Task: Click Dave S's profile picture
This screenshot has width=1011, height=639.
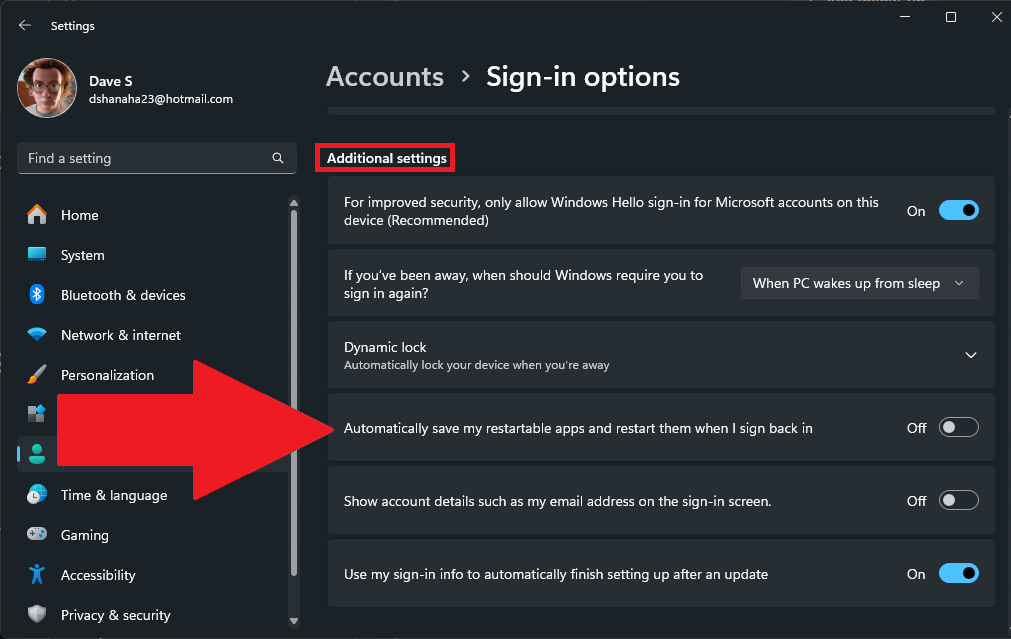Action: [46, 88]
